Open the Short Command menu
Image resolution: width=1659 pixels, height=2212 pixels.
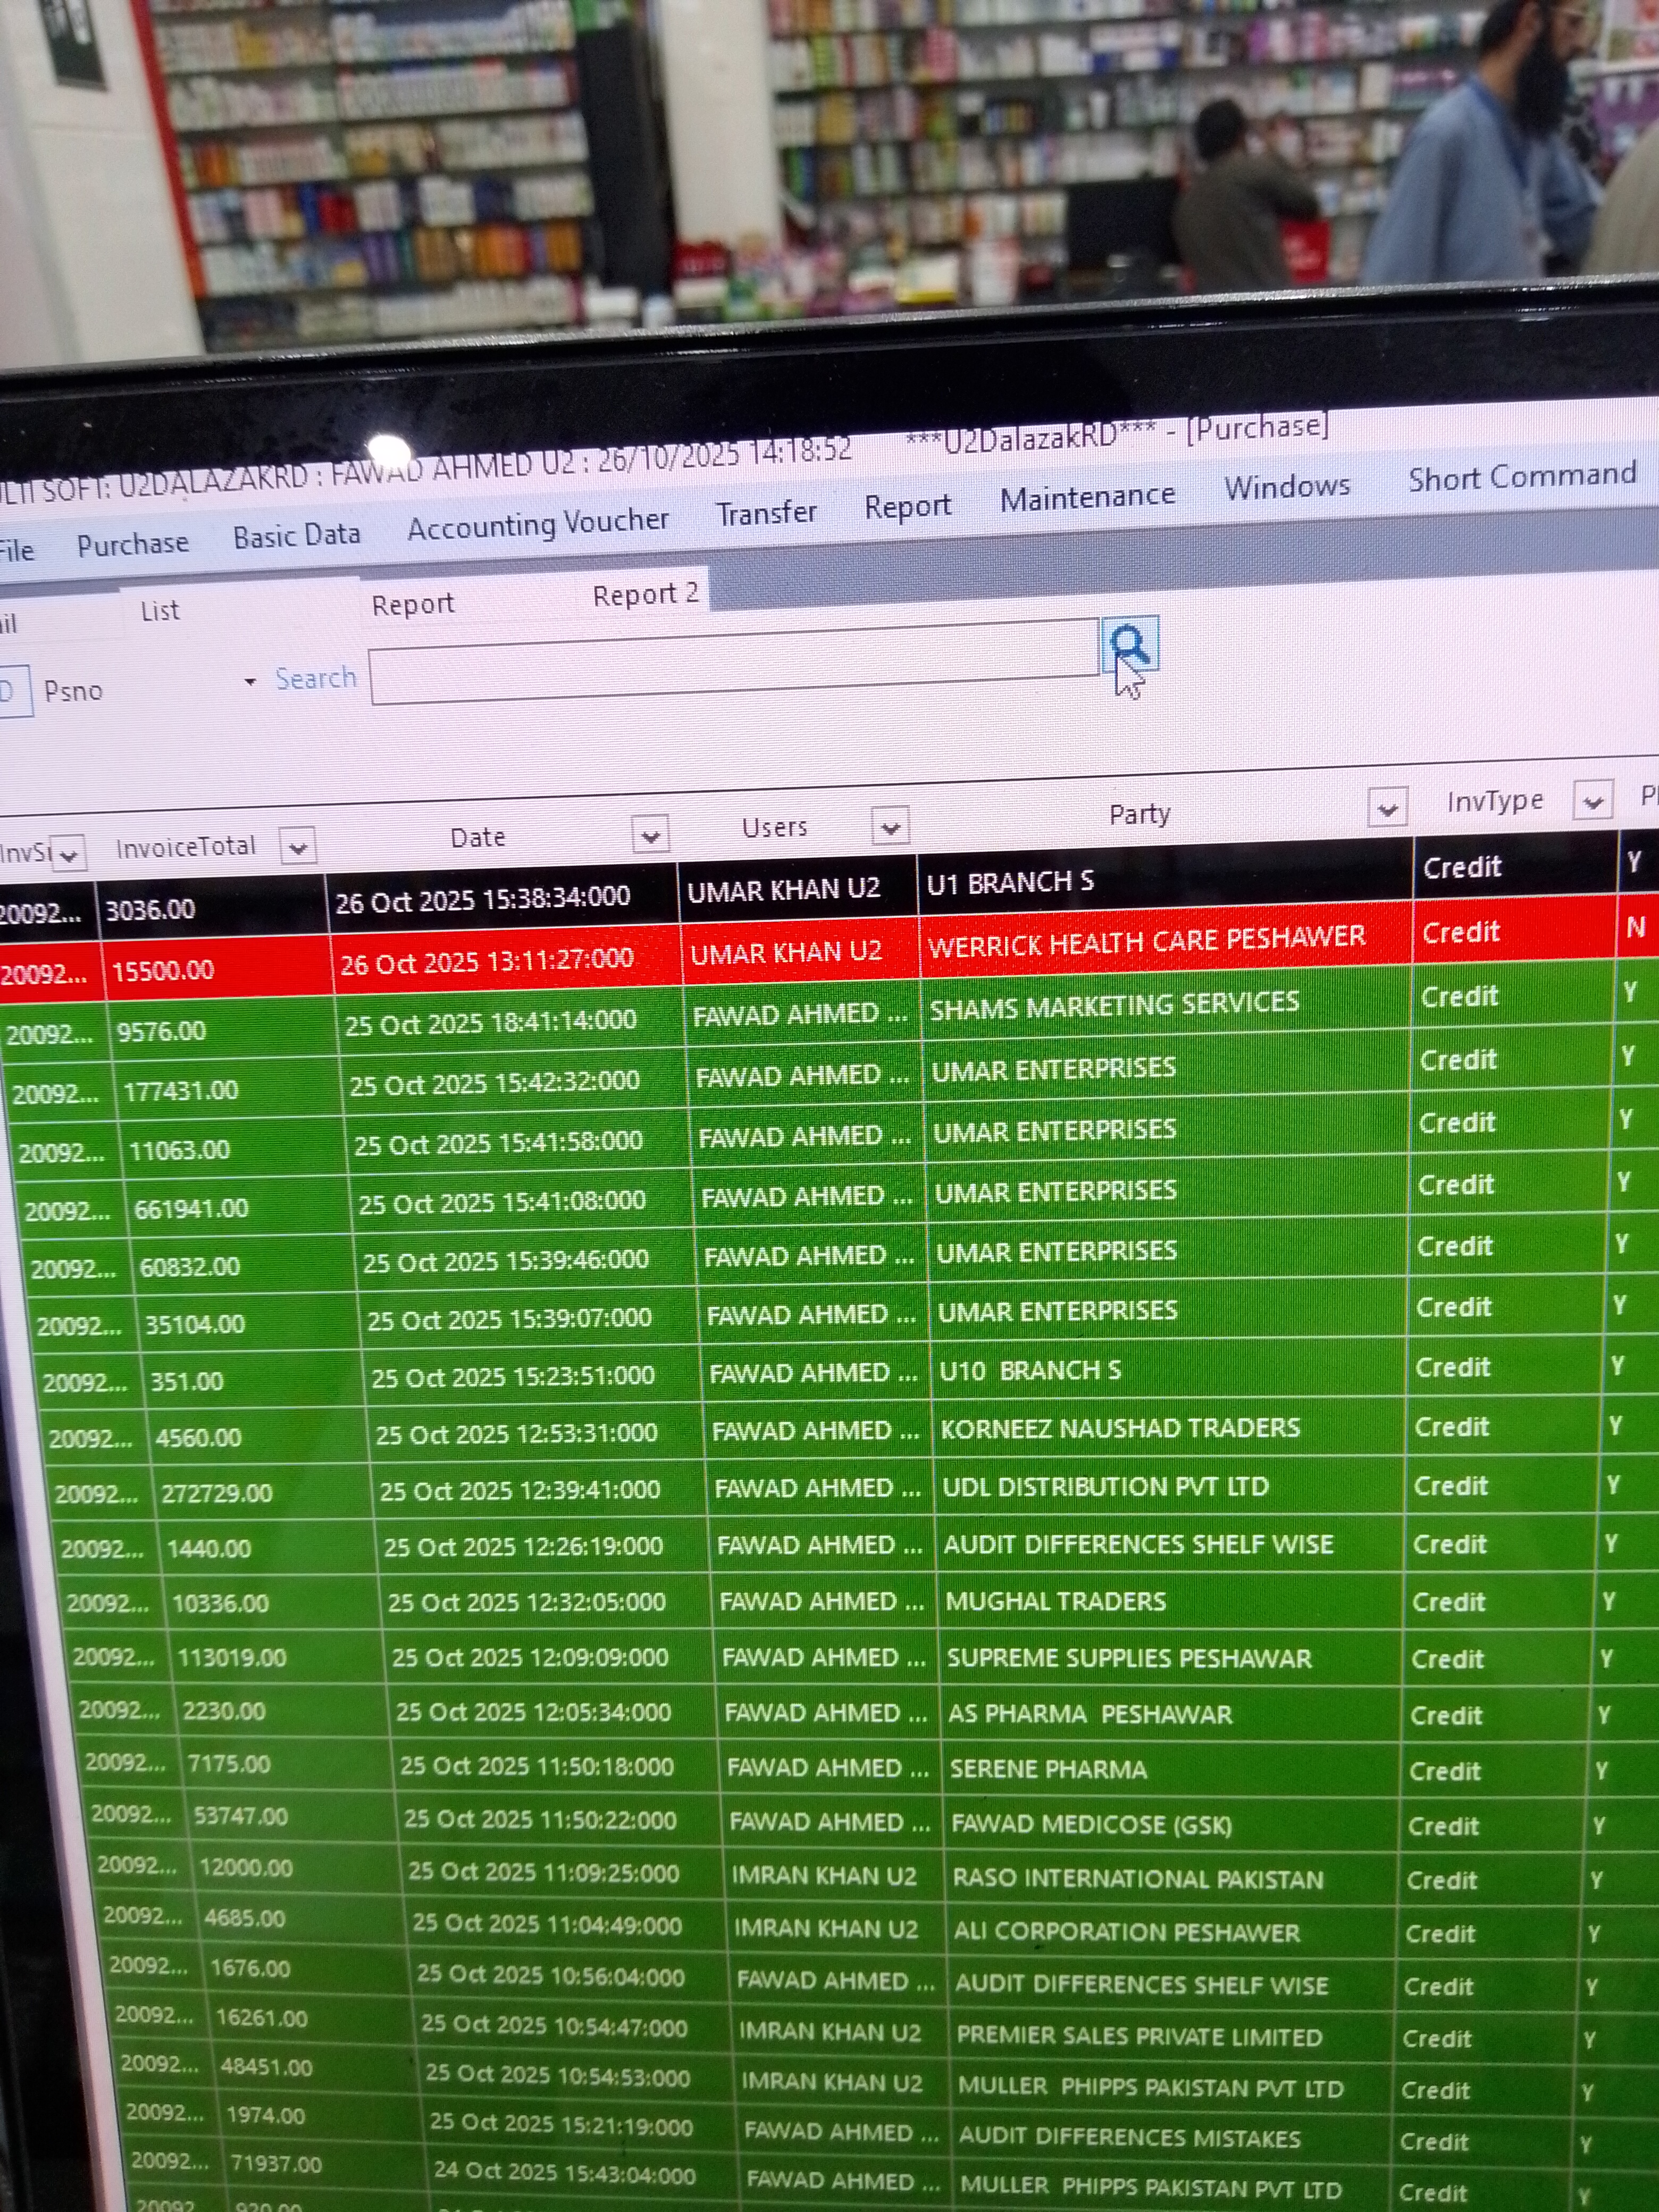pos(1521,477)
